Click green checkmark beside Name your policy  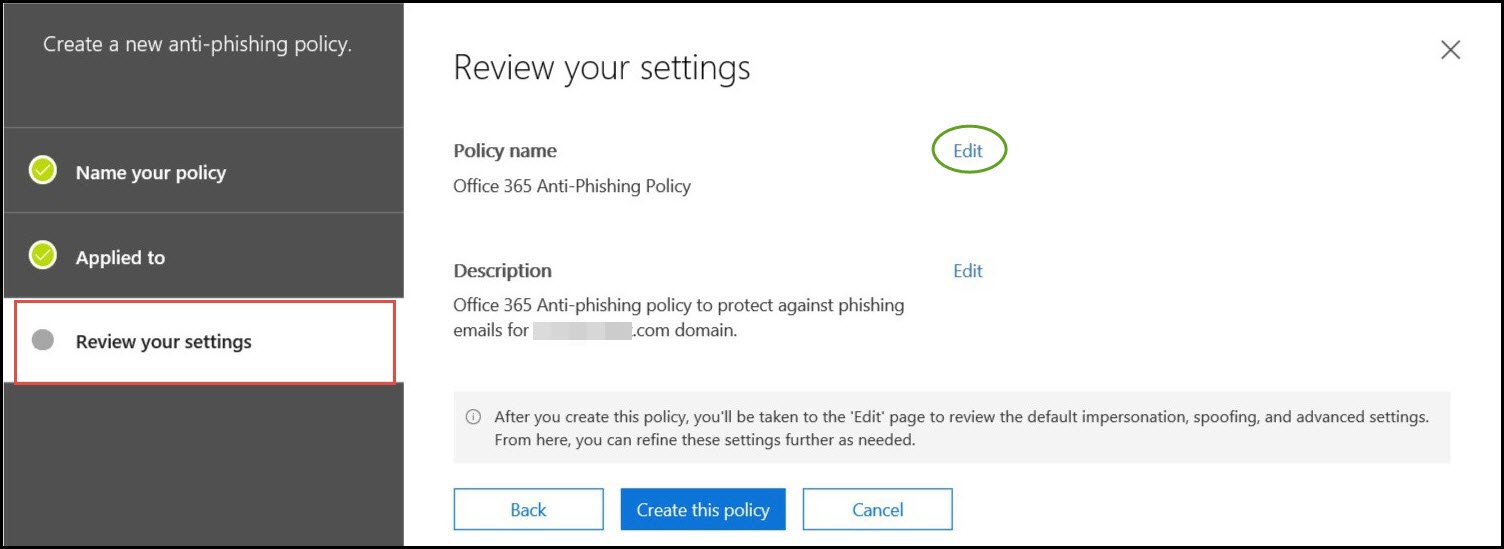click(43, 172)
